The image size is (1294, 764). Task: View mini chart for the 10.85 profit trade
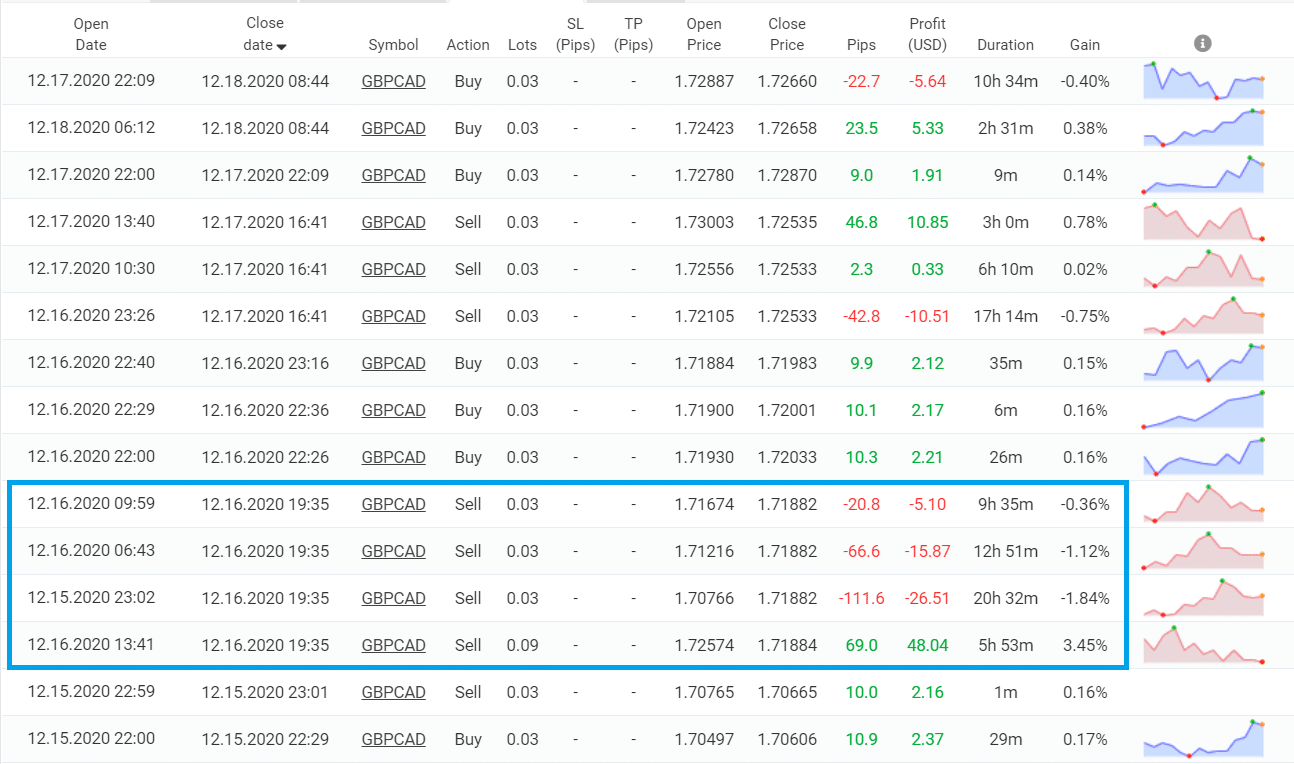coord(1203,222)
